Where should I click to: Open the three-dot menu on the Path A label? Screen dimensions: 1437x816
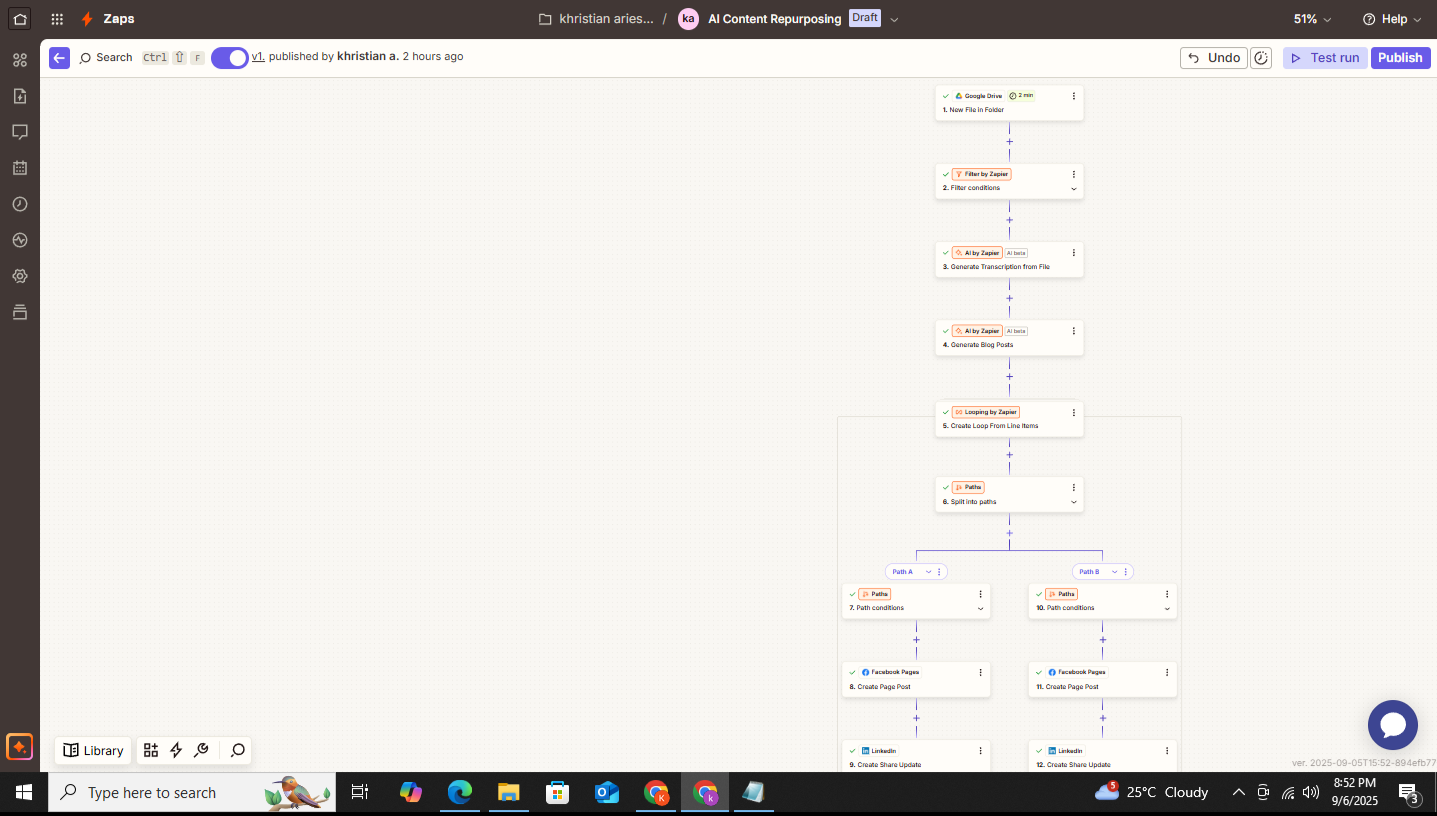[939, 572]
